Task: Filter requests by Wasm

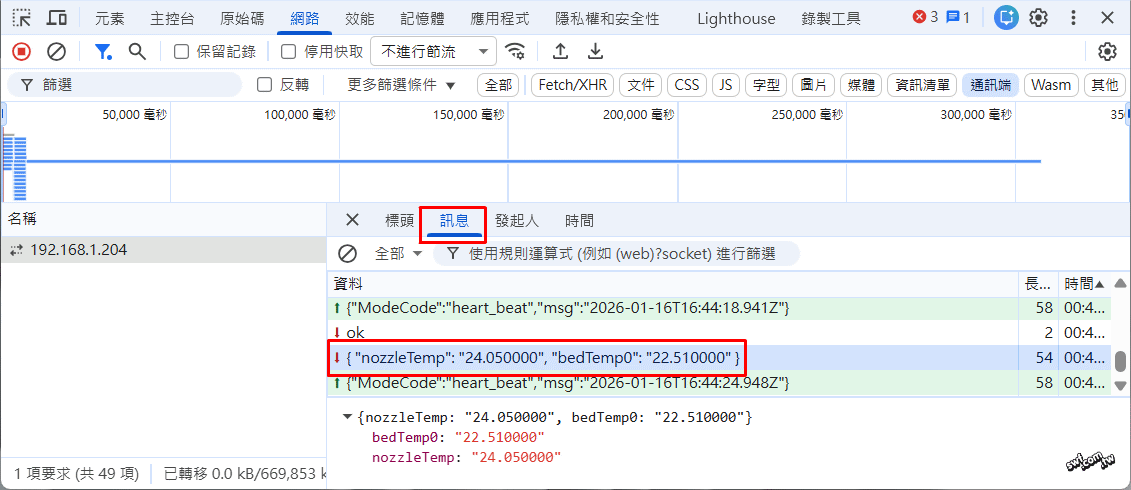Action: (1051, 85)
